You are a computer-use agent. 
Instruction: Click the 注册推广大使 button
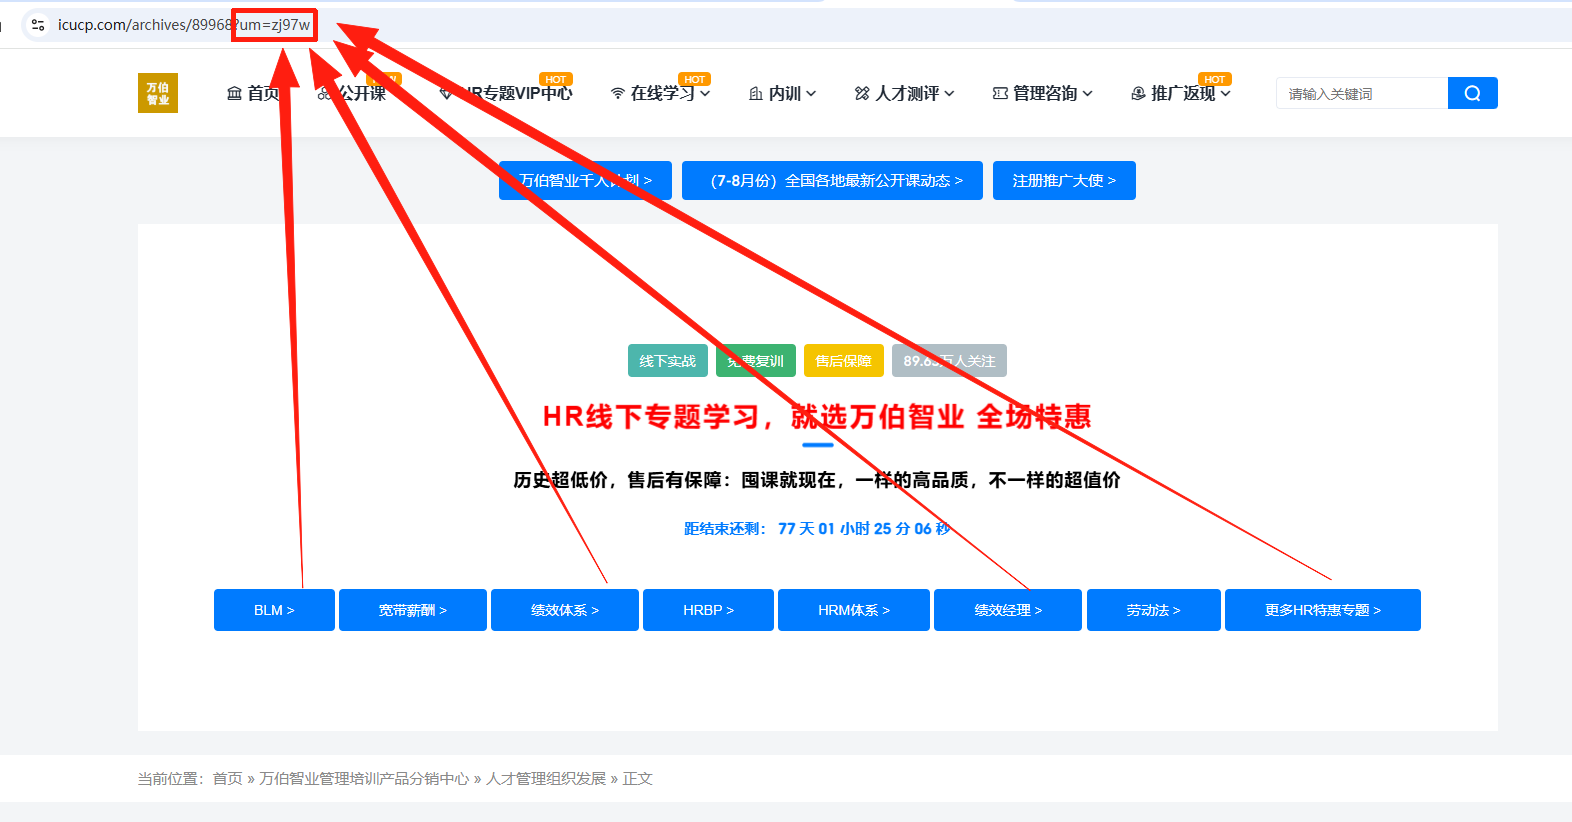(1063, 181)
